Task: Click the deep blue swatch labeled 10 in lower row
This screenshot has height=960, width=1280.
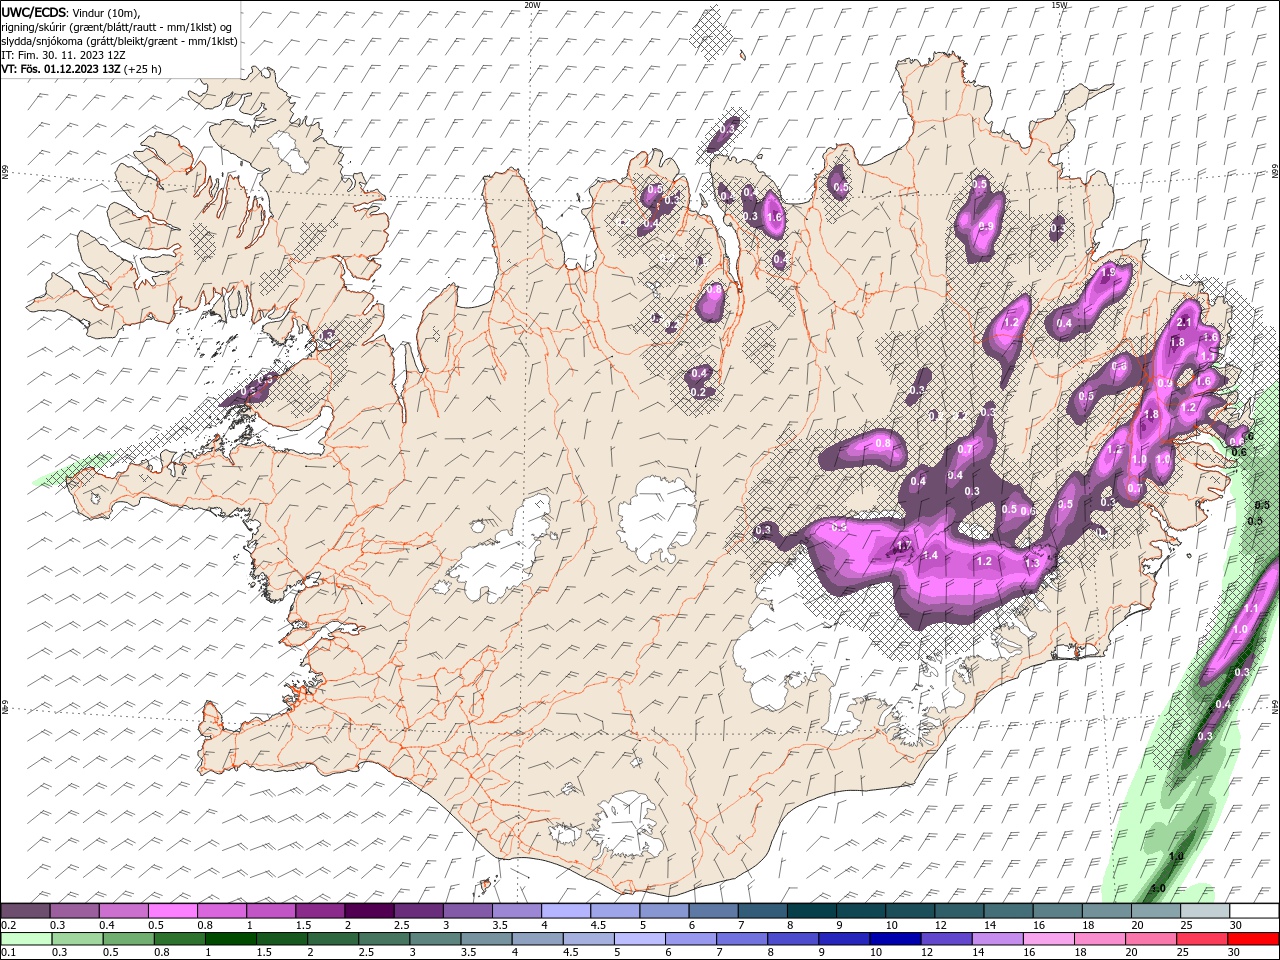Action: [x=894, y=939]
